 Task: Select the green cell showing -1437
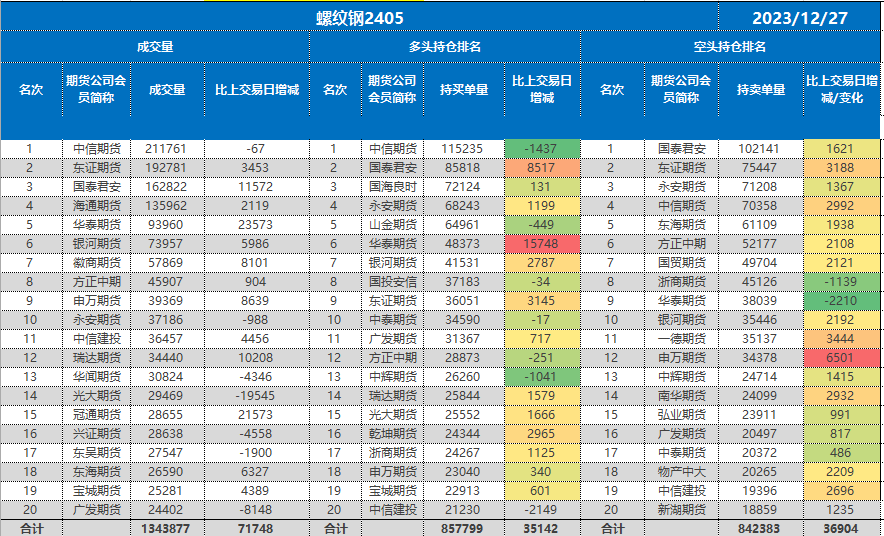click(542, 149)
